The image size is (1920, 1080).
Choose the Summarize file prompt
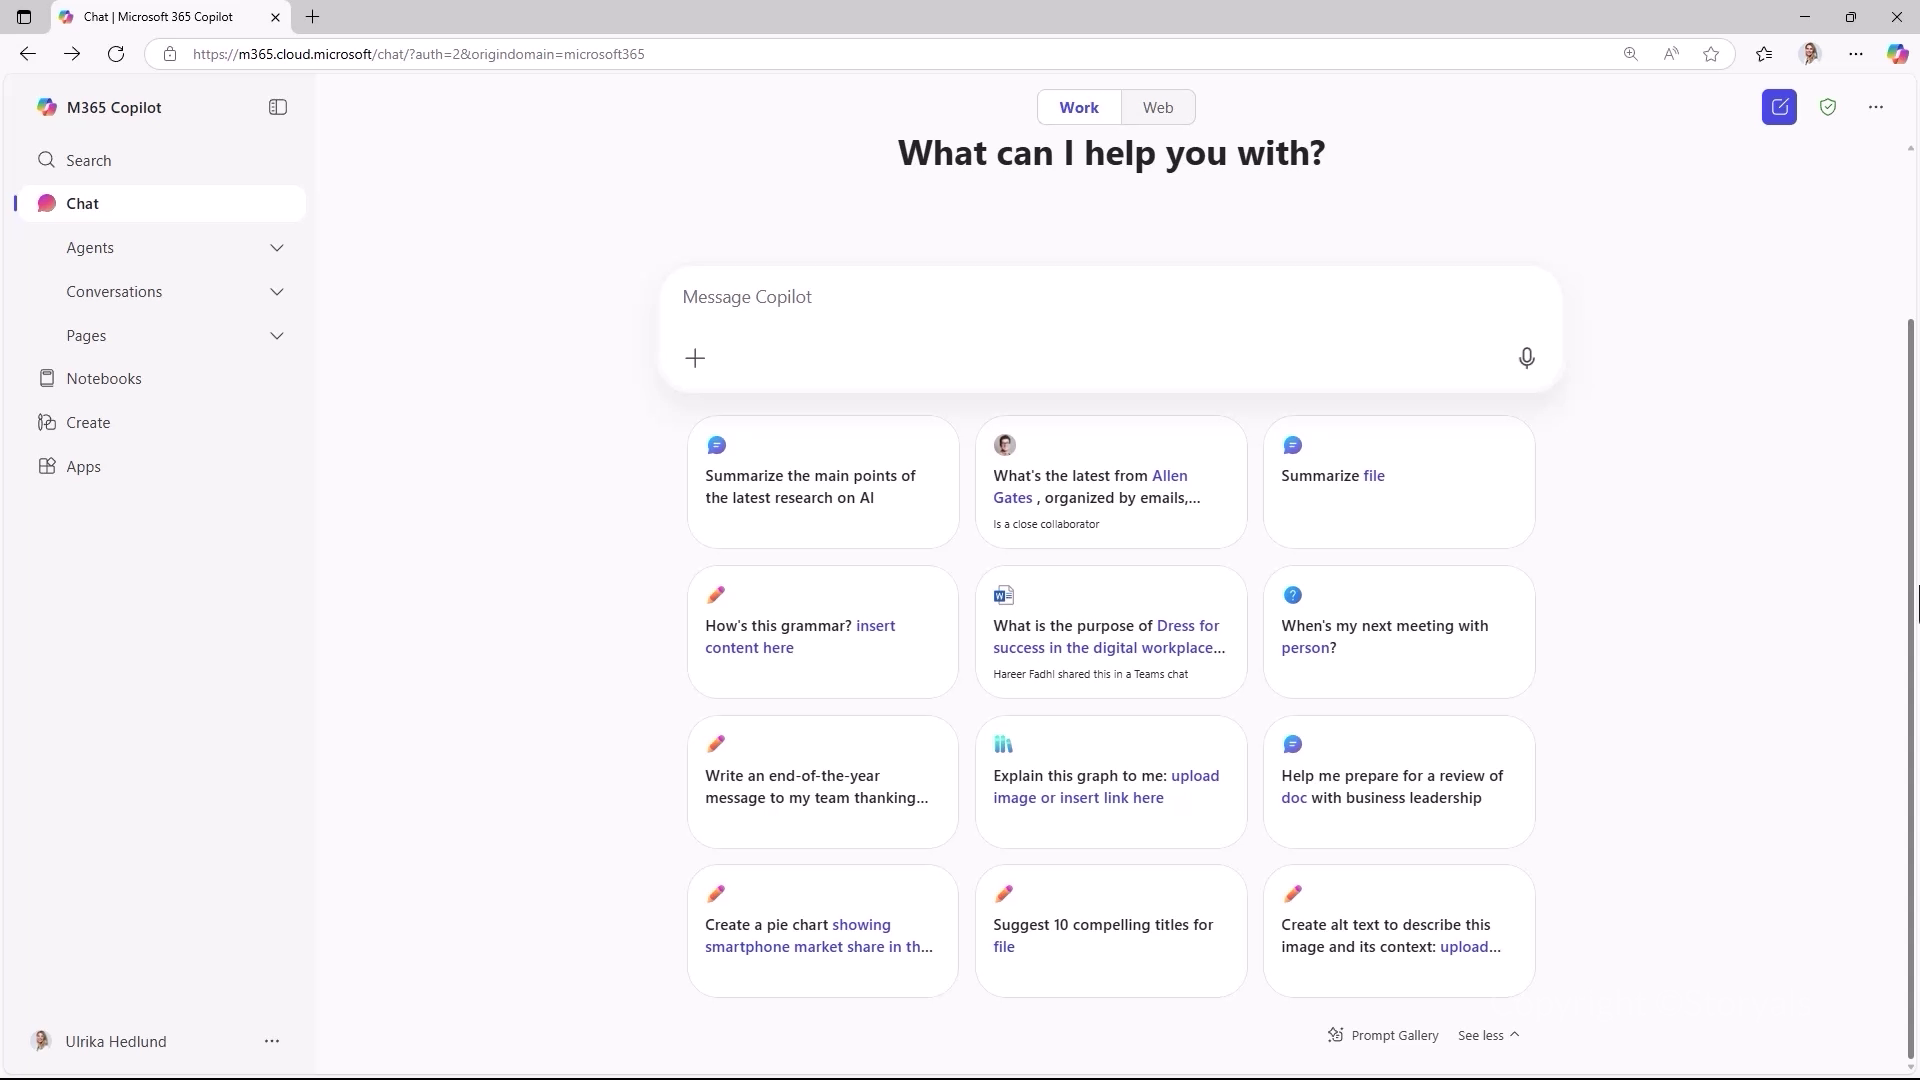tap(1398, 482)
